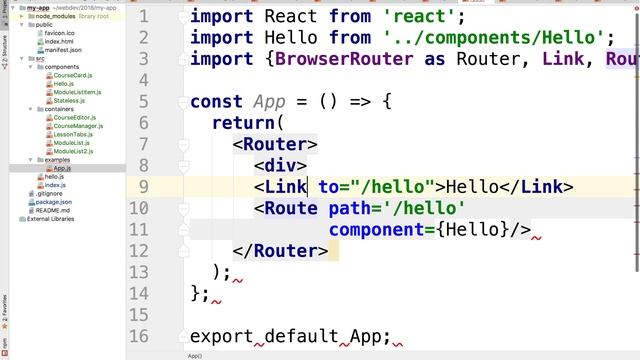This screenshot has width=640, height=360.
Task: Select External Libraries node
Action: (50, 219)
